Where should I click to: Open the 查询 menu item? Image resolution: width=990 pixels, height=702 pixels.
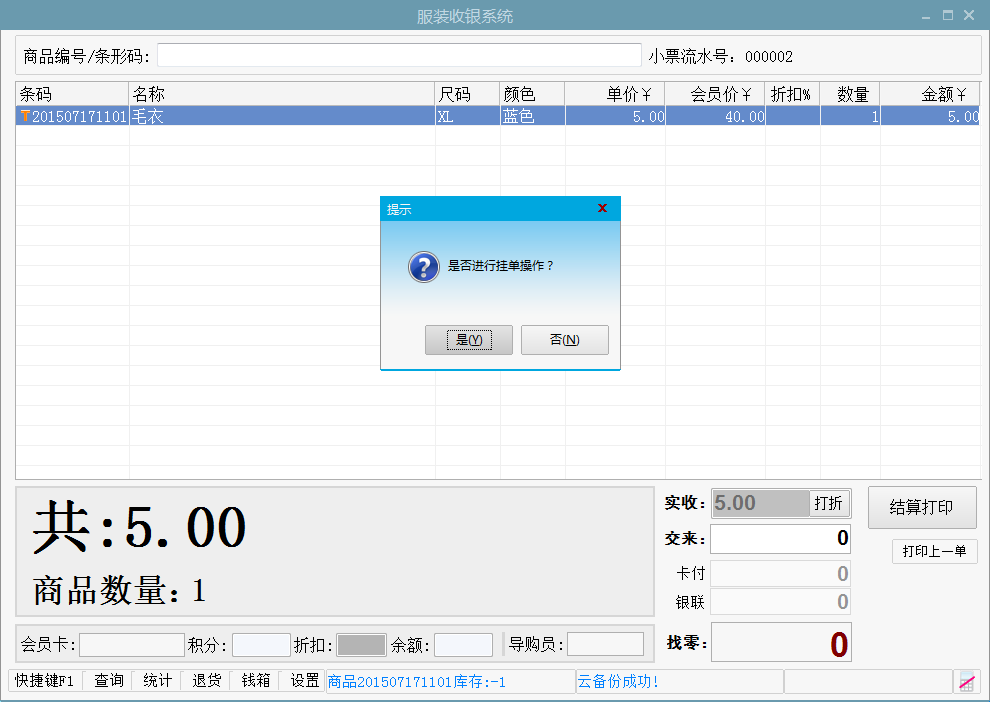click(x=109, y=681)
